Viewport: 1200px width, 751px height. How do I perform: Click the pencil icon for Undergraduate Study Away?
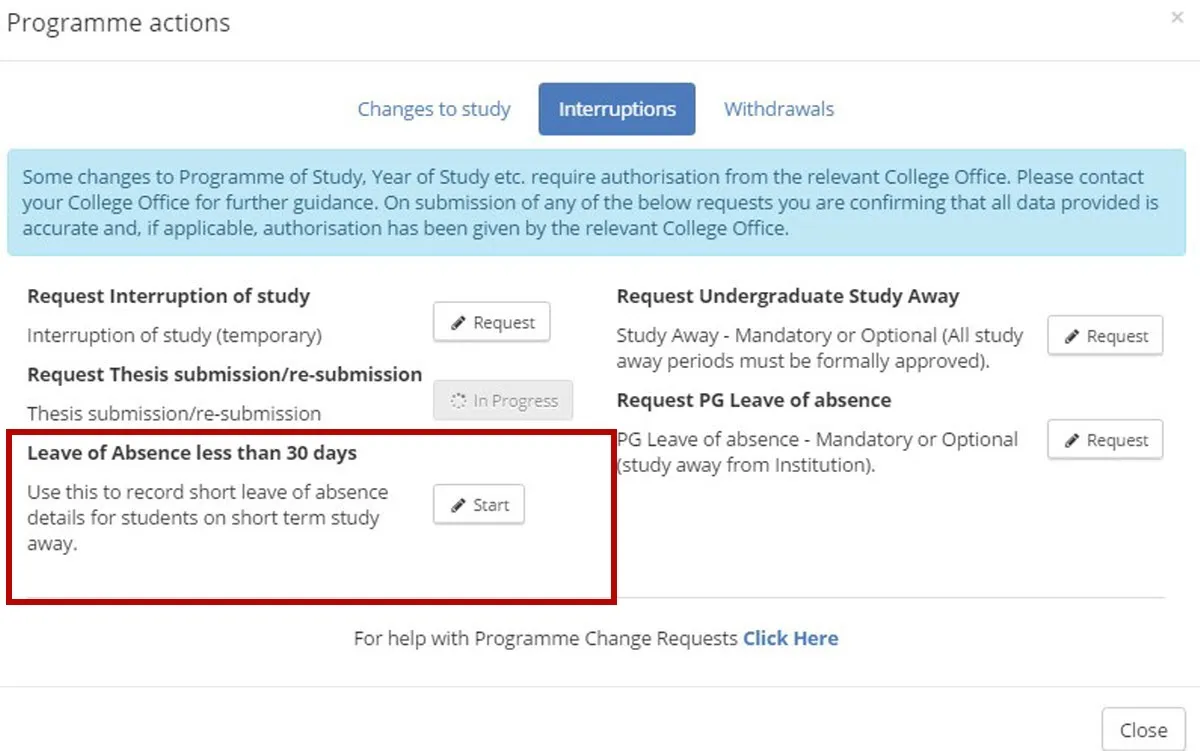click(1072, 337)
